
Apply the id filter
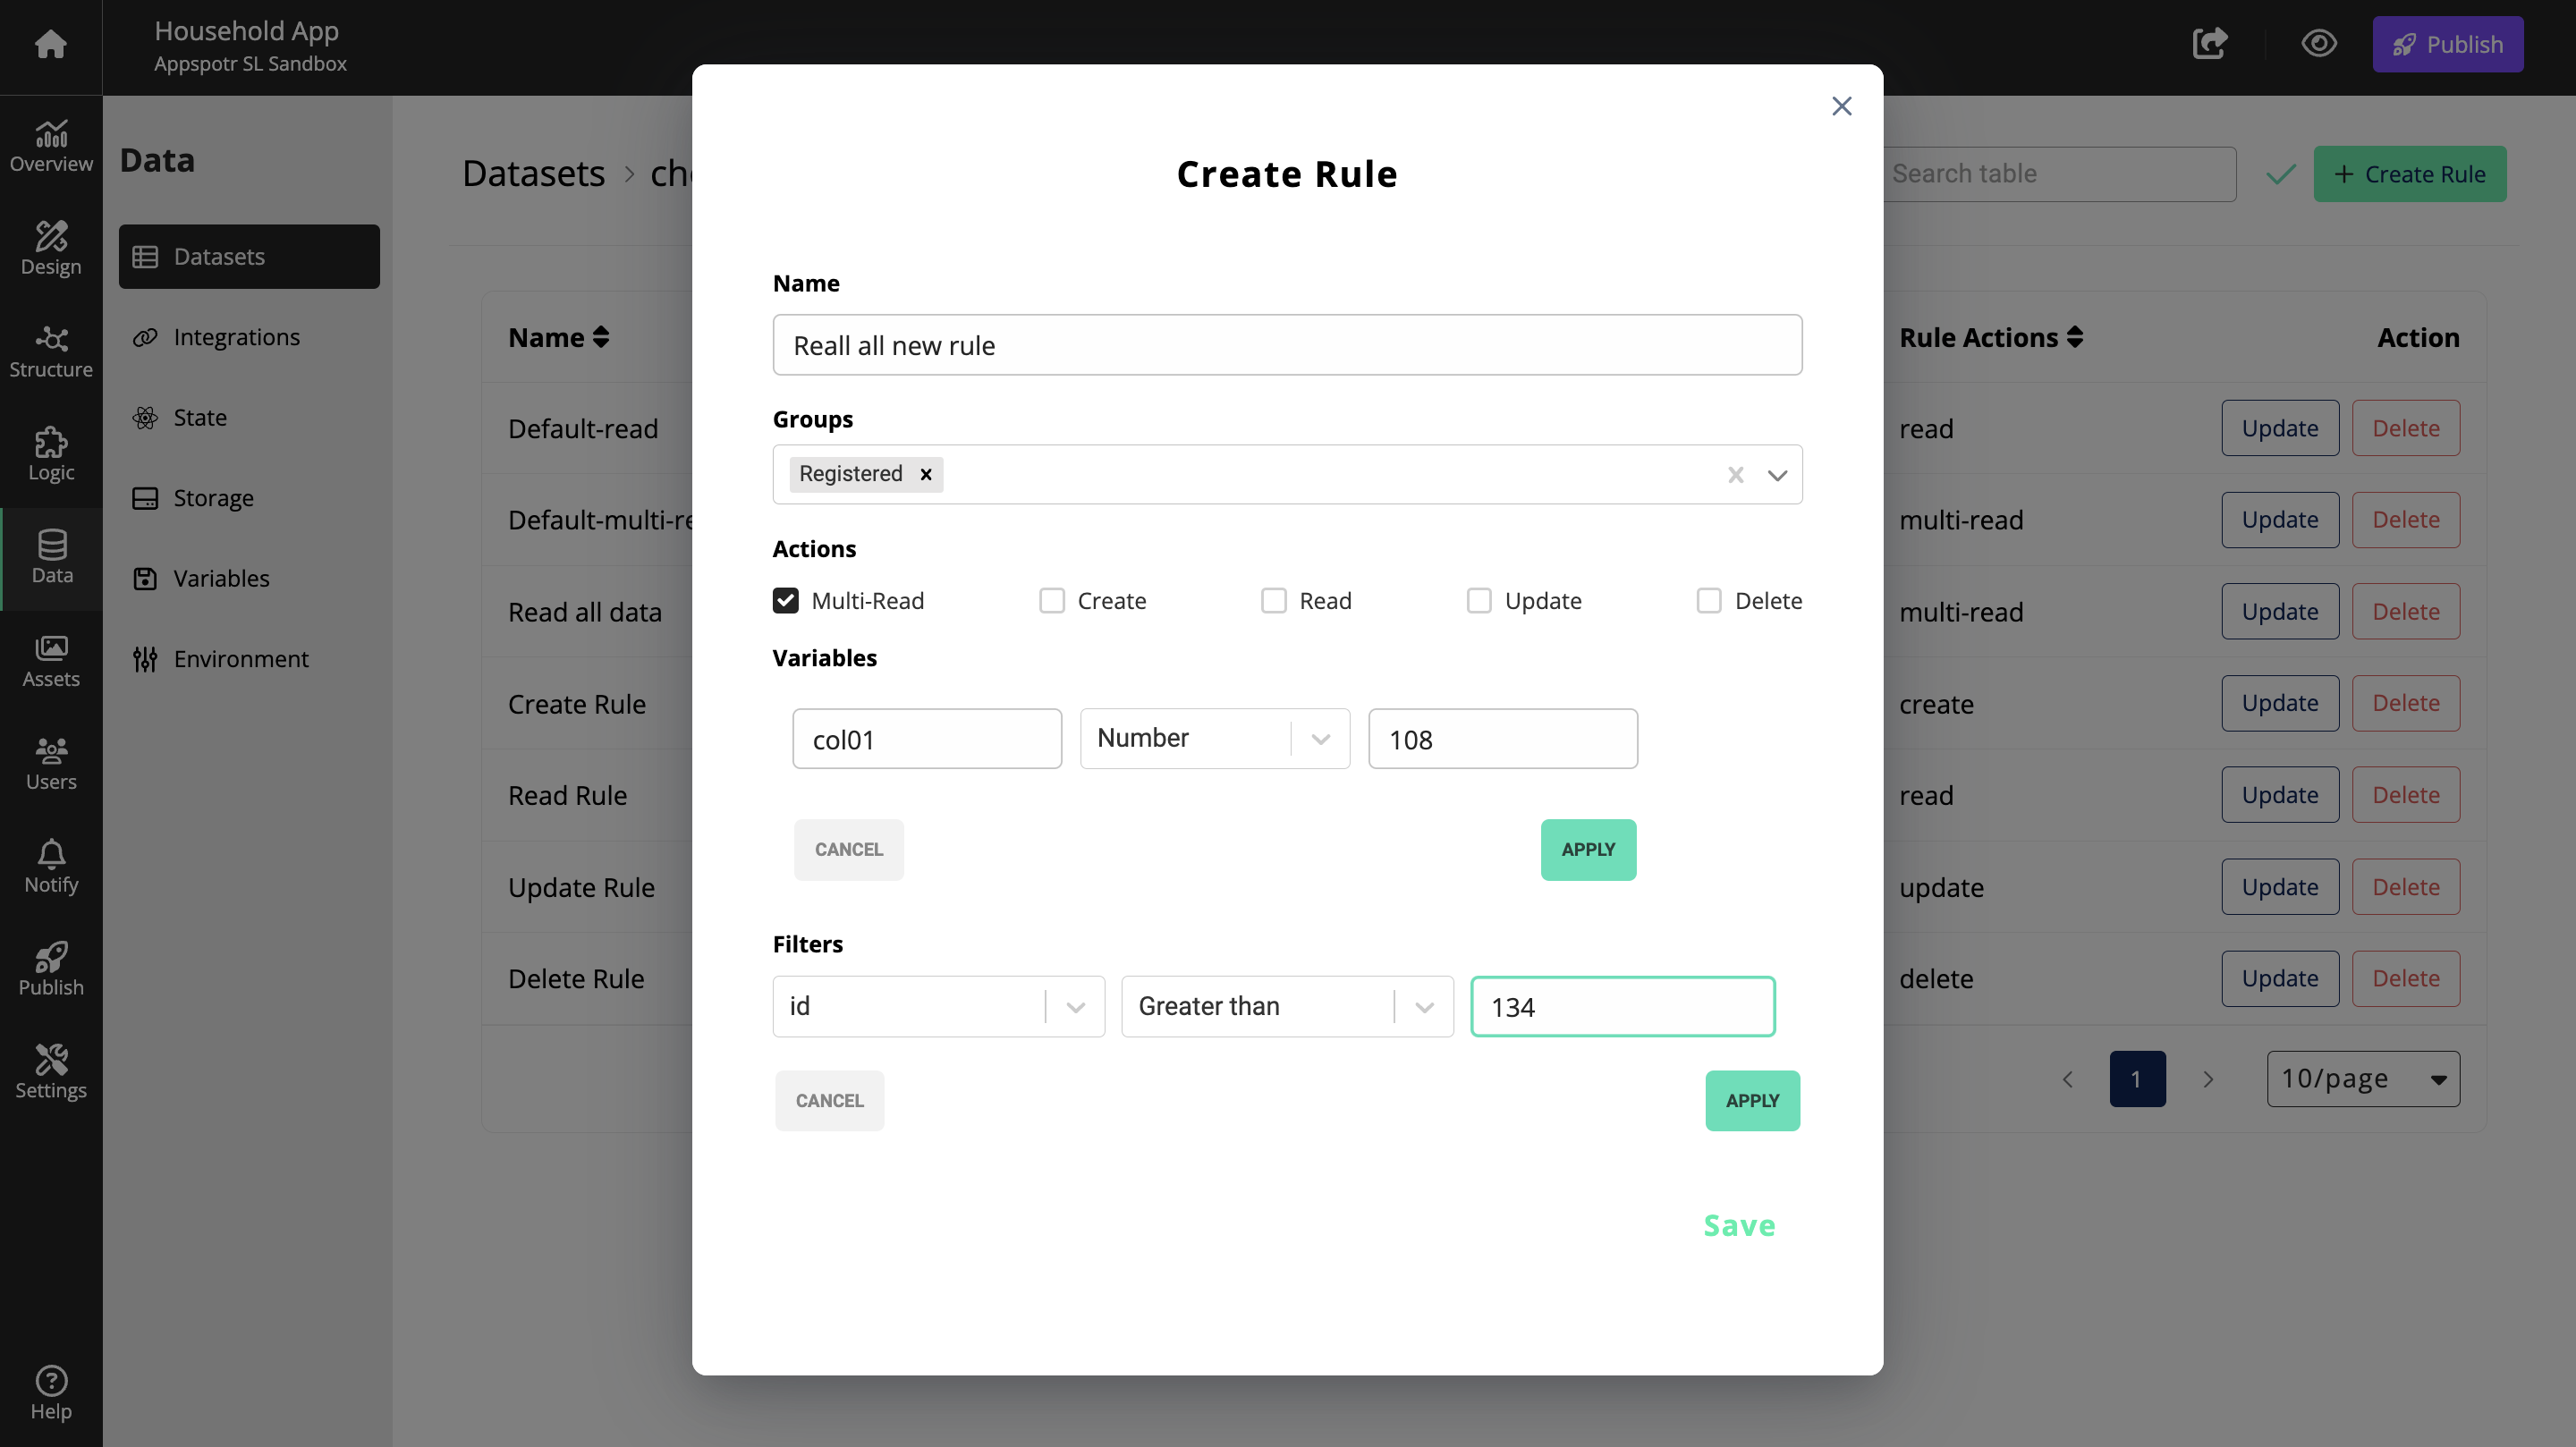click(x=1752, y=1101)
